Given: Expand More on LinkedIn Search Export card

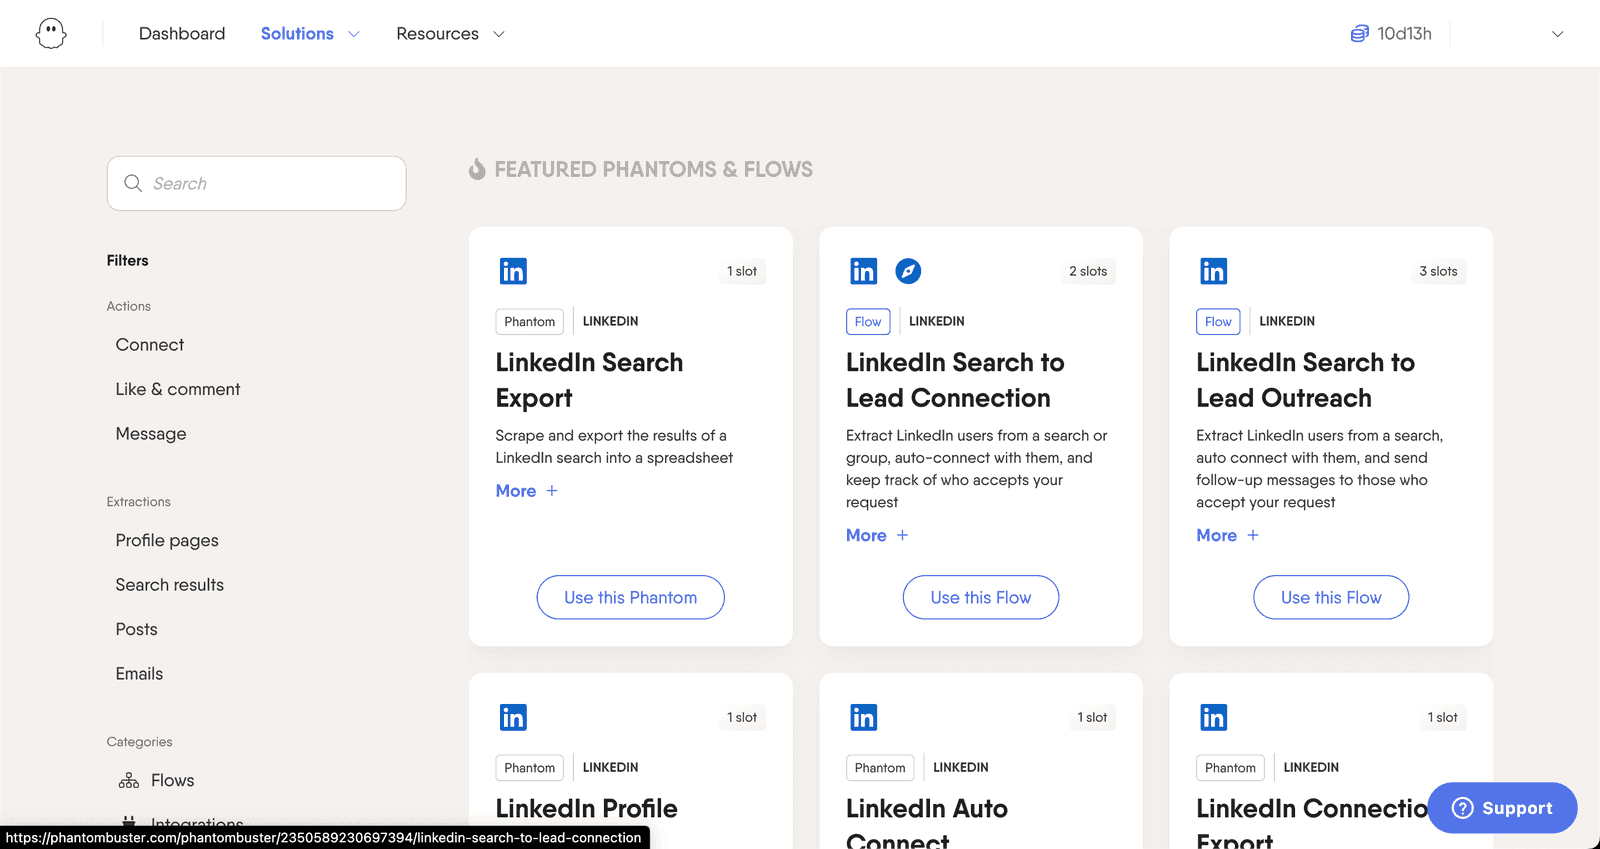Looking at the screenshot, I should point(527,491).
